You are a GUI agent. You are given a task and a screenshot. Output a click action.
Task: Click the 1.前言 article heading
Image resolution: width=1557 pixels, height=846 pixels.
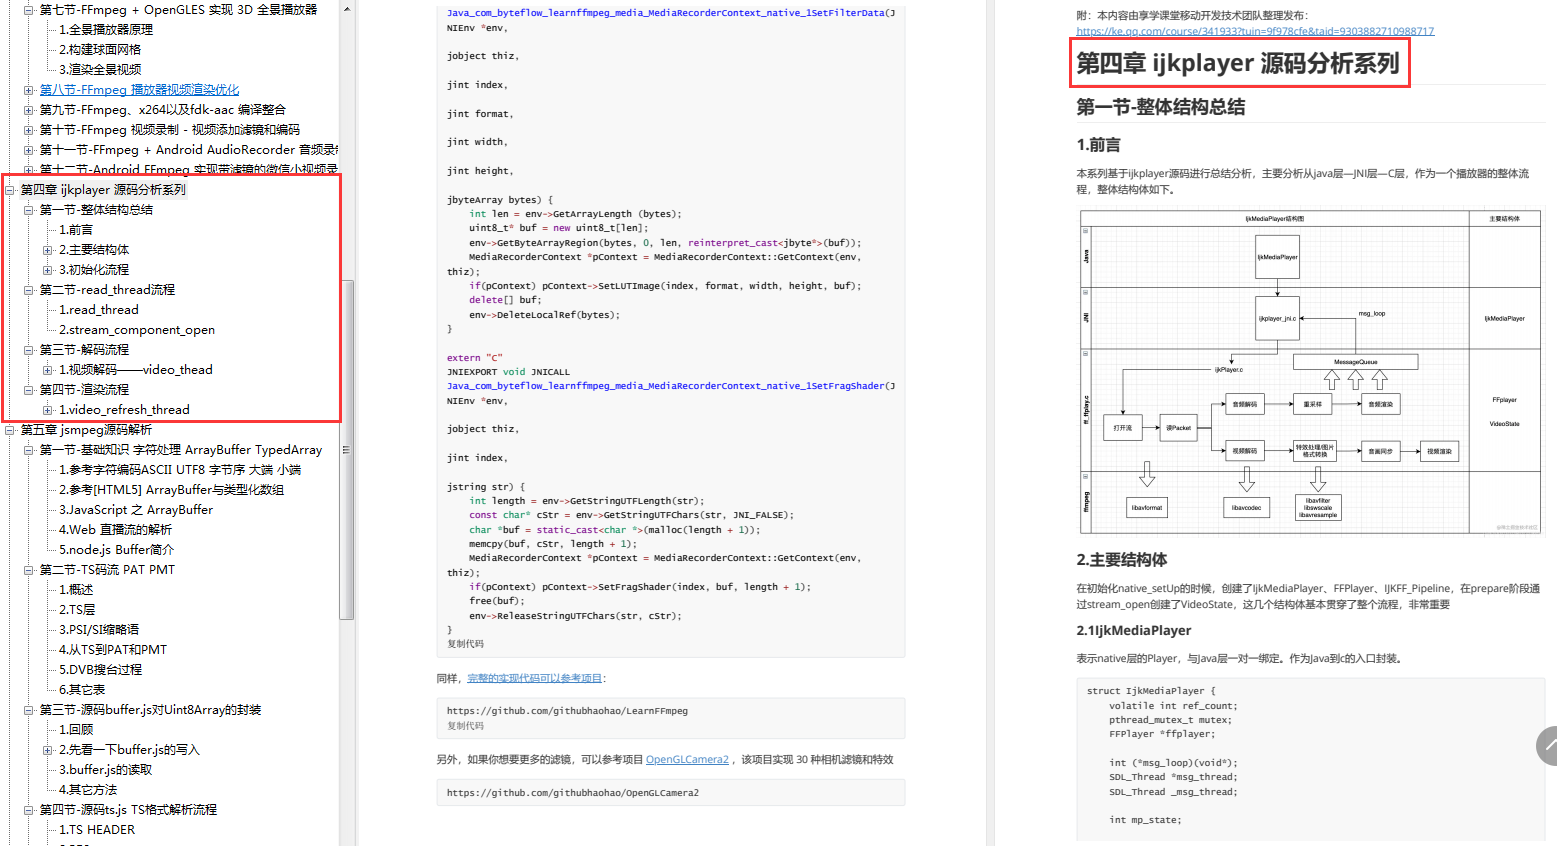point(1098,145)
